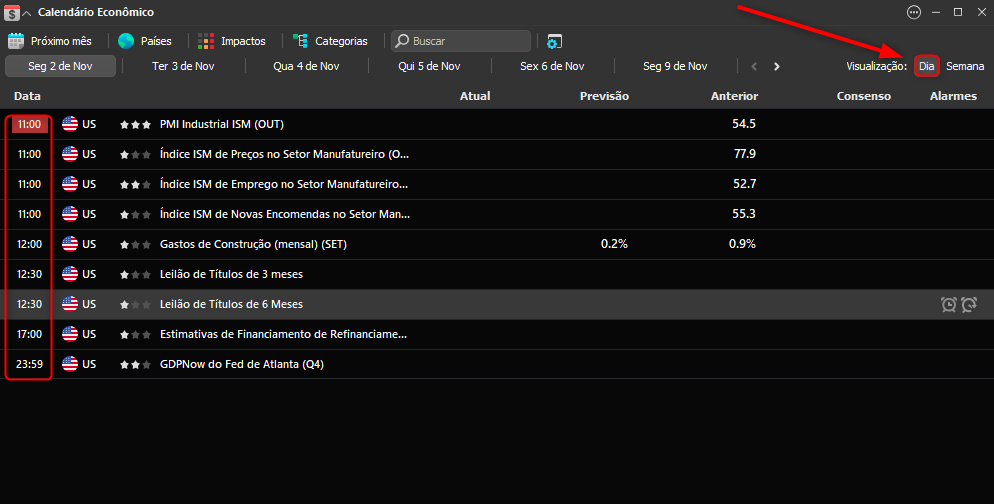The height and width of the screenshot is (504, 994).
Task: Click the Buscar search field
Action: 461,41
